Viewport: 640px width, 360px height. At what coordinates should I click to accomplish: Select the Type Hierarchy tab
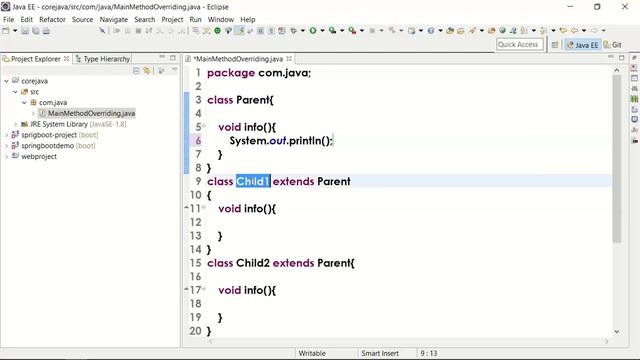click(103, 59)
